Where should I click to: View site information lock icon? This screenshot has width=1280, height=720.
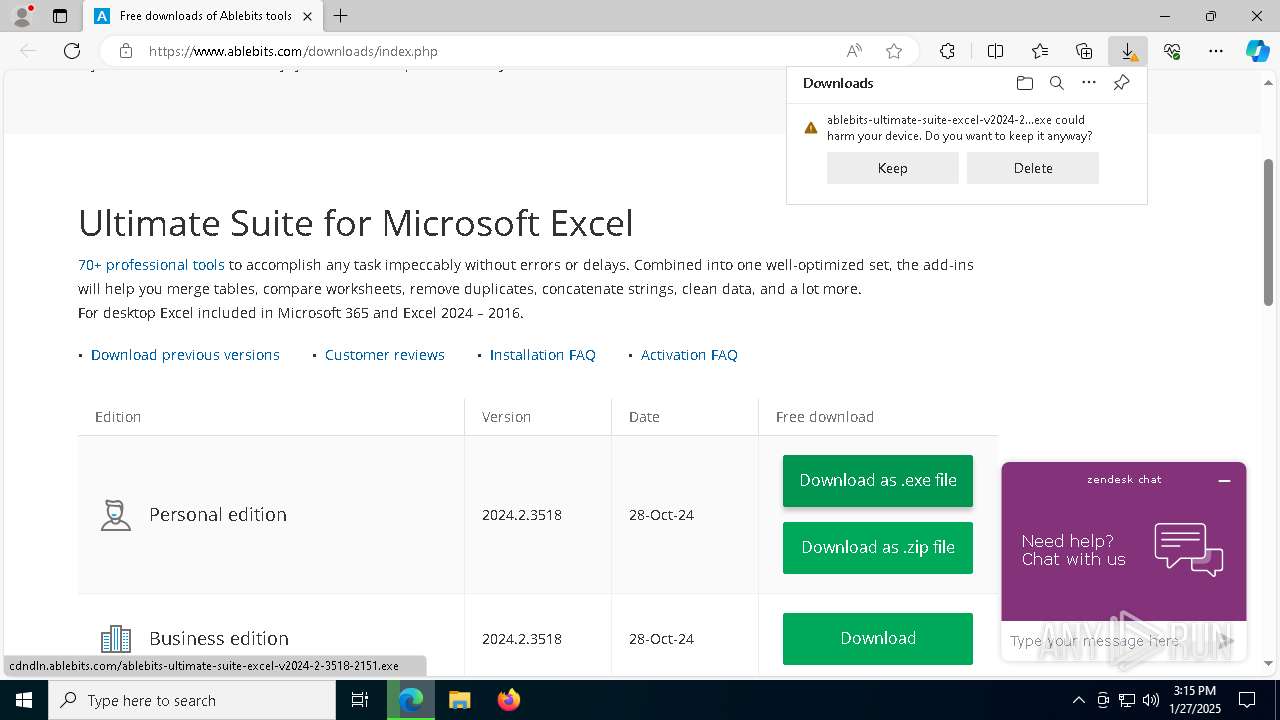(126, 51)
